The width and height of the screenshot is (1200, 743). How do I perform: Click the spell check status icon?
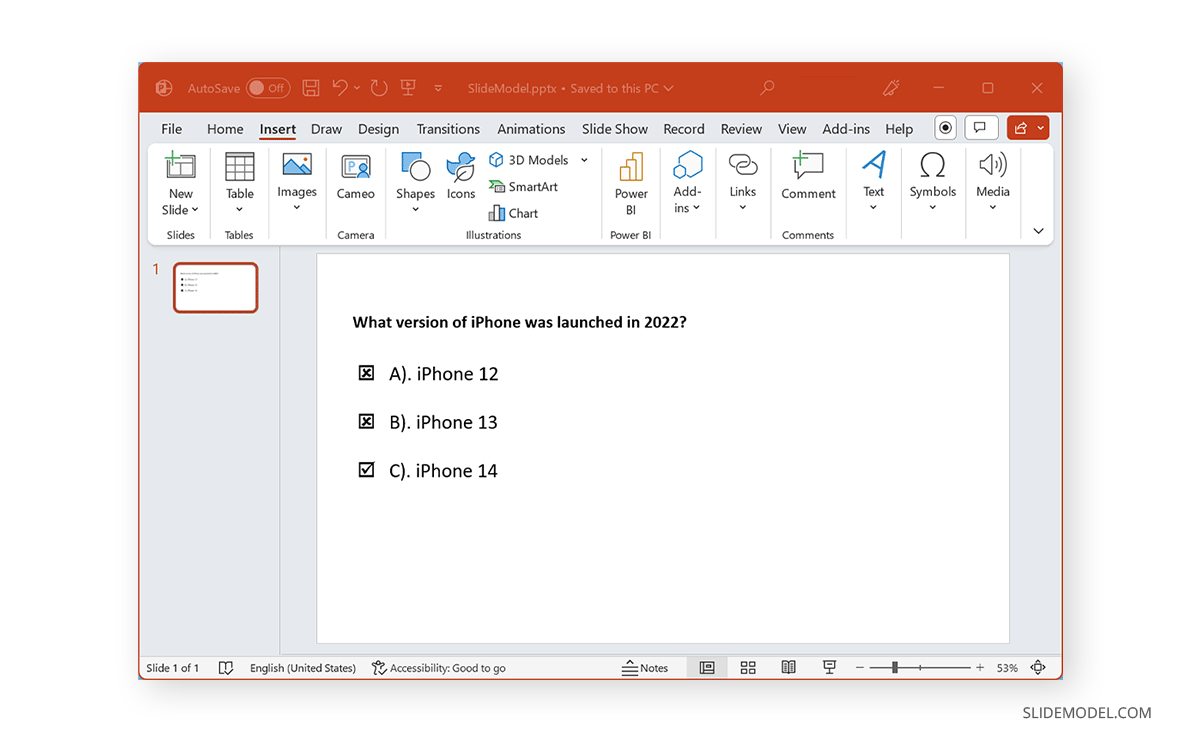click(226, 668)
